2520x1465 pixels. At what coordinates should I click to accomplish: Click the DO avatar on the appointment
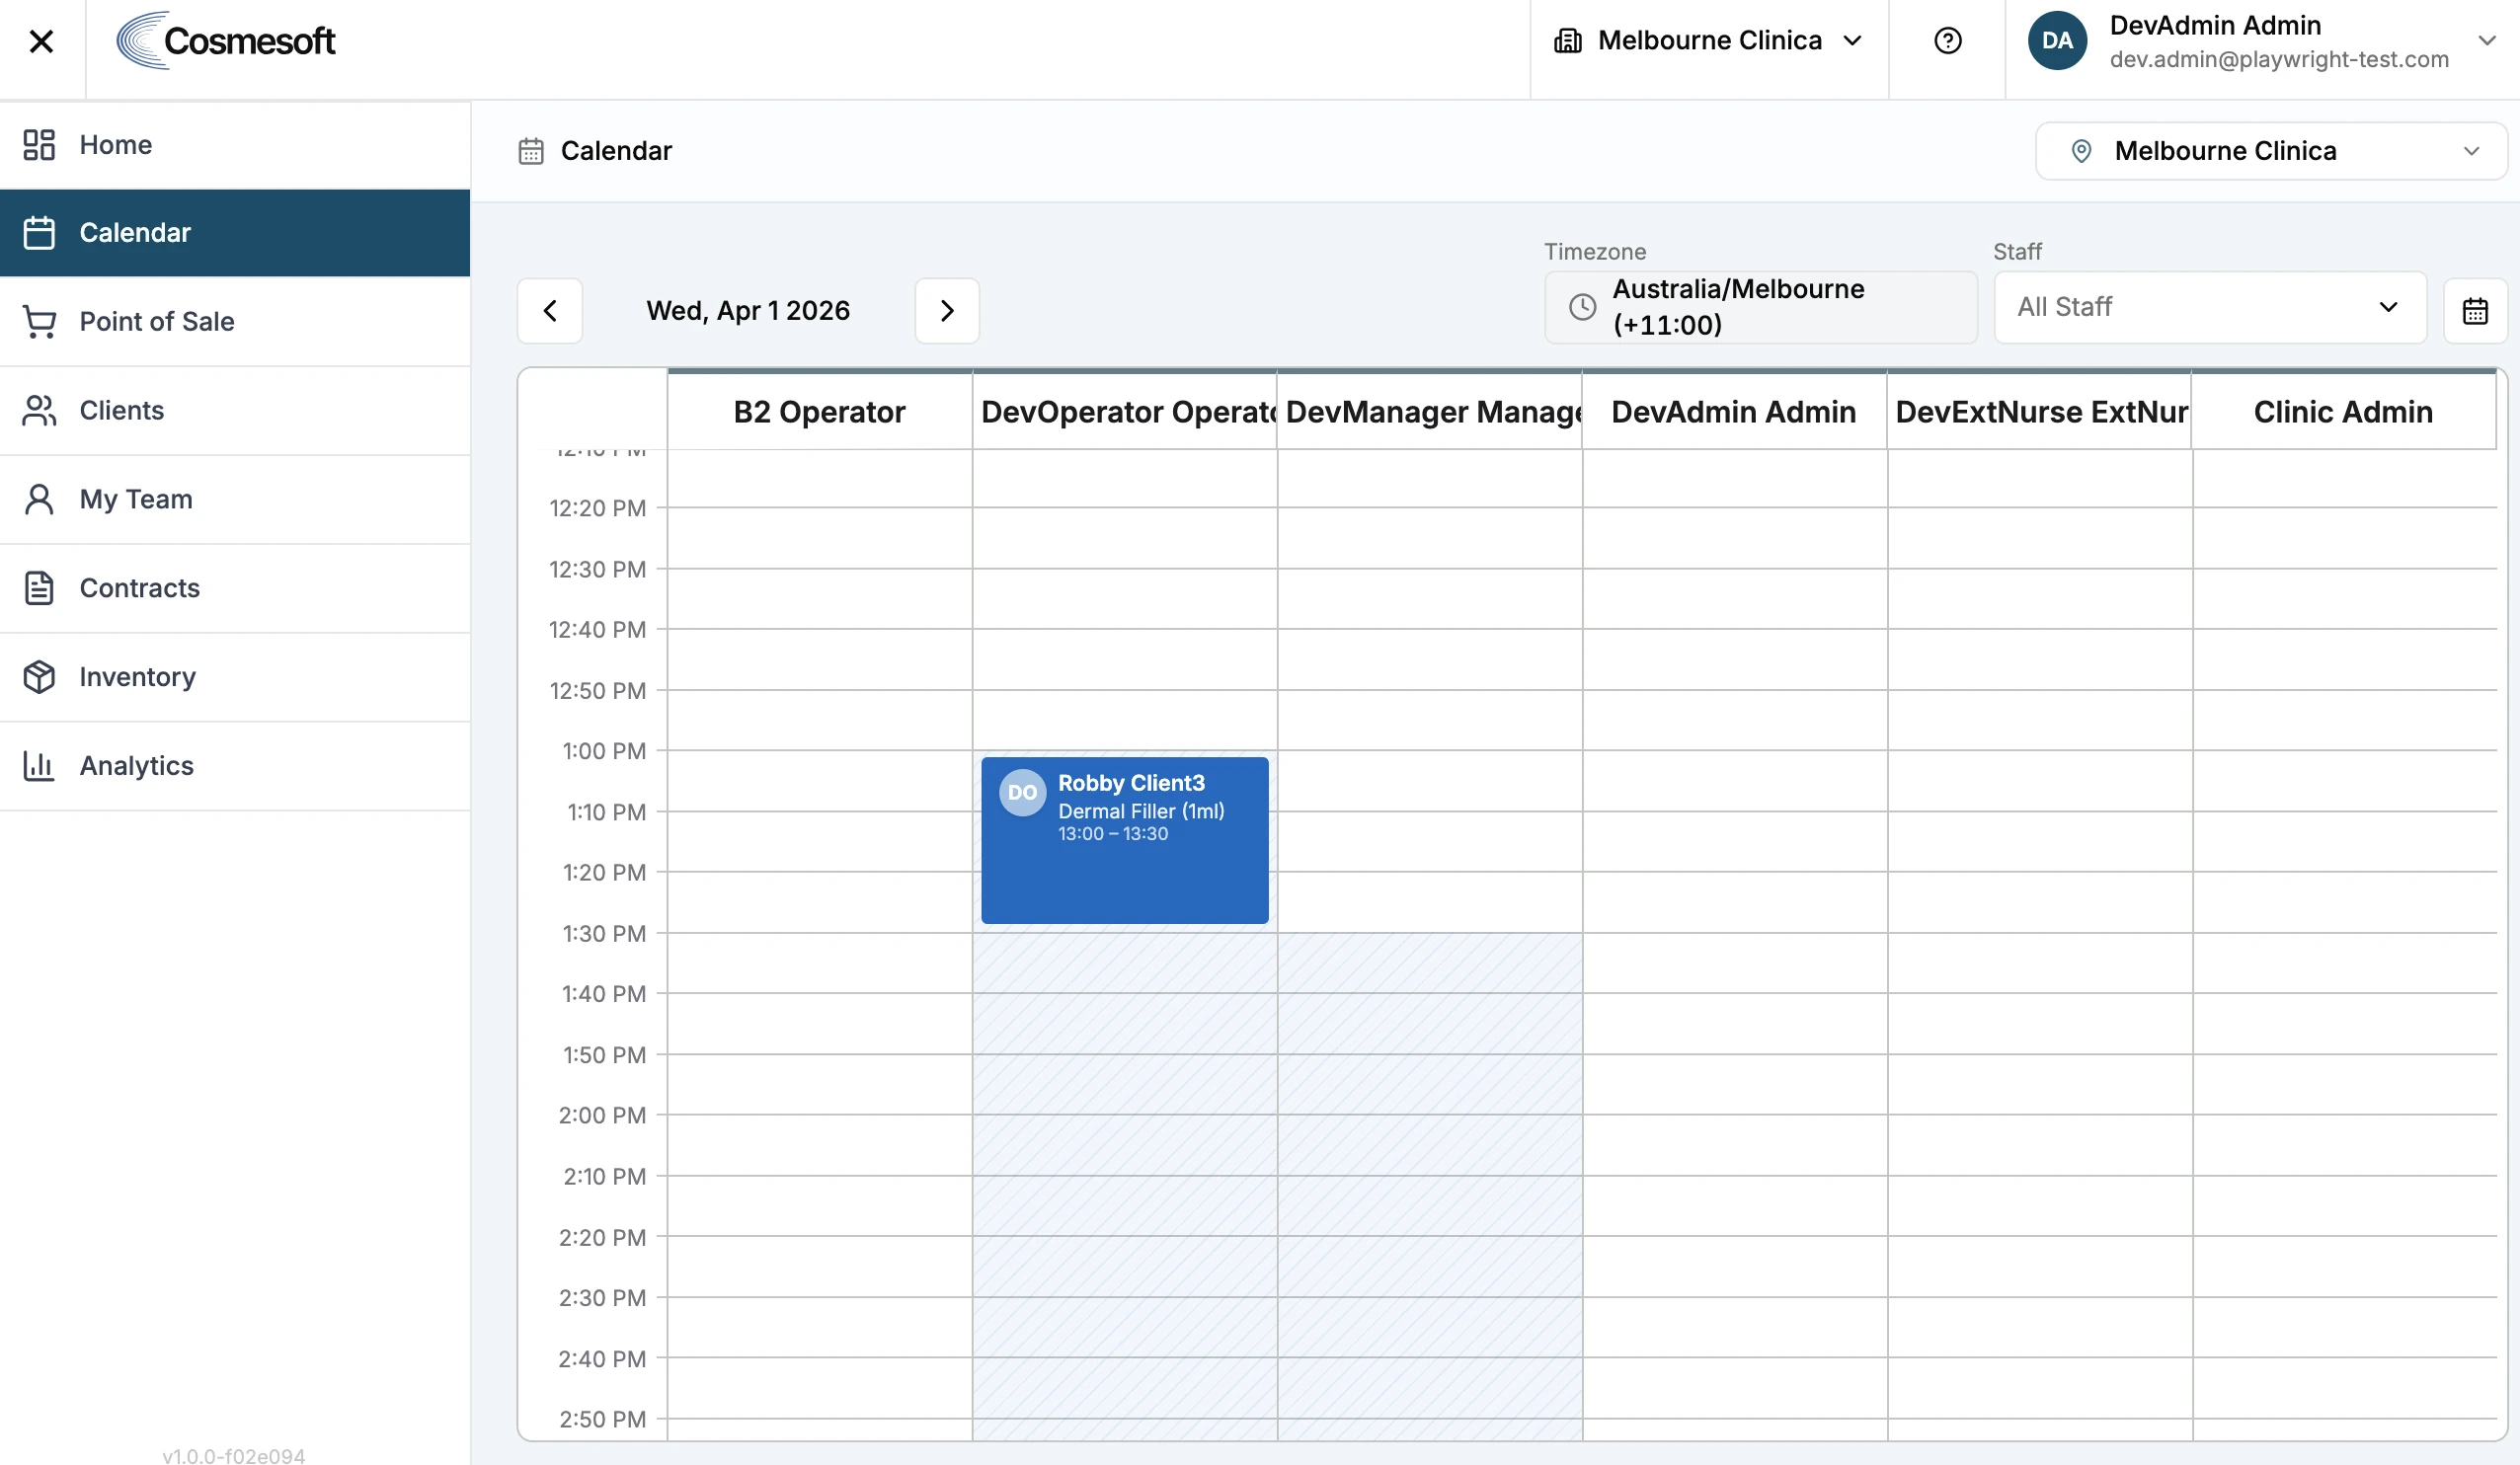click(x=1022, y=793)
